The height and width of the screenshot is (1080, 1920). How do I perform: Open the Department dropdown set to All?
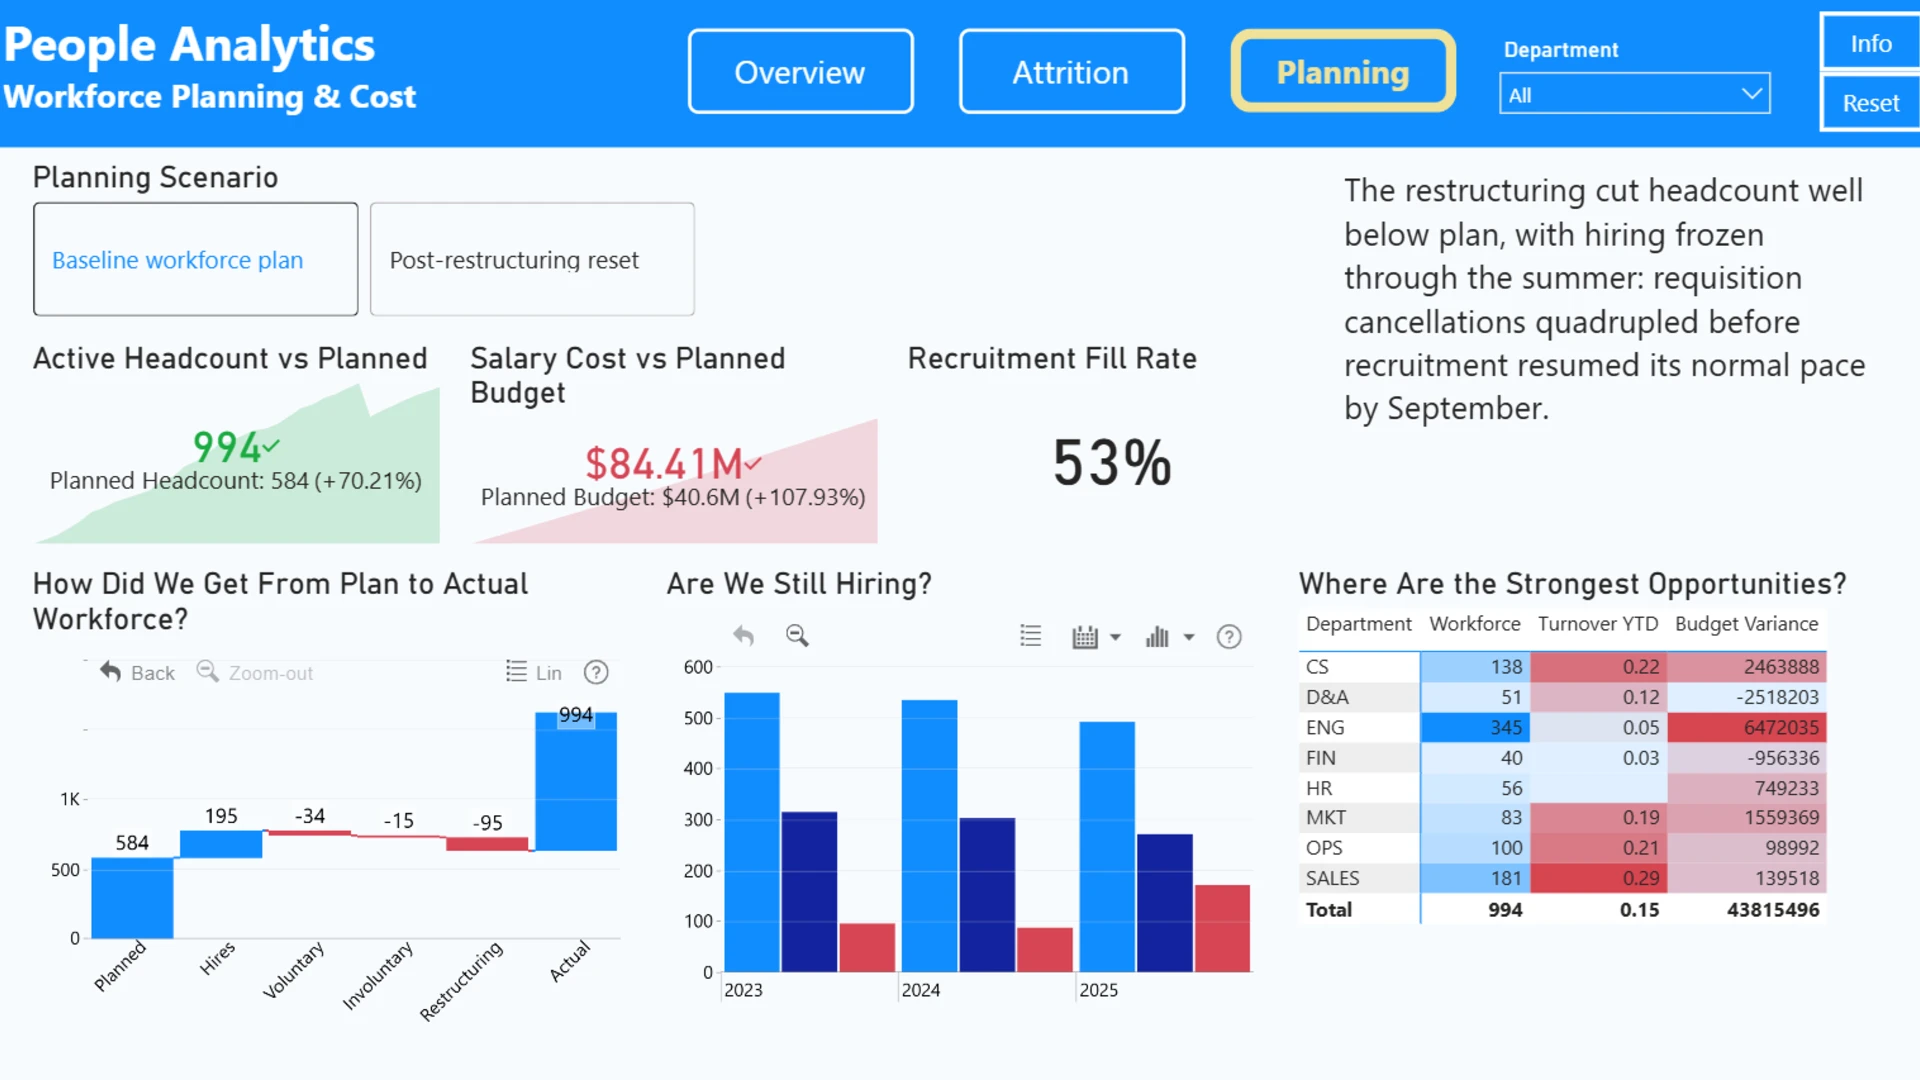click(1634, 94)
